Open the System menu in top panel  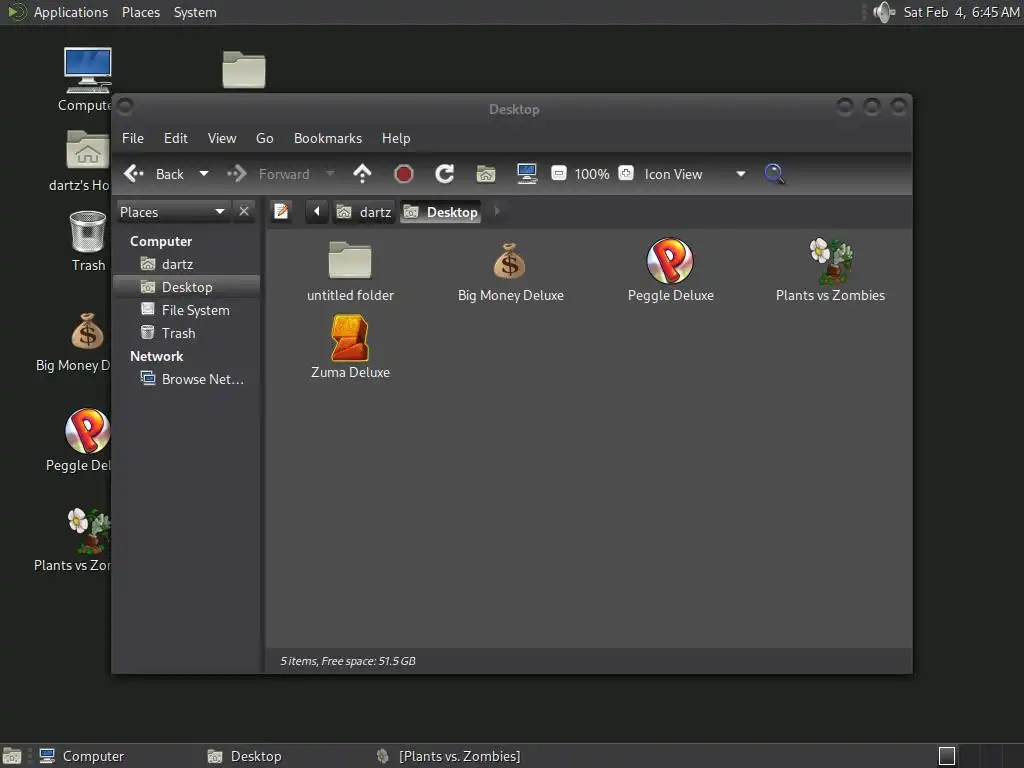point(195,12)
